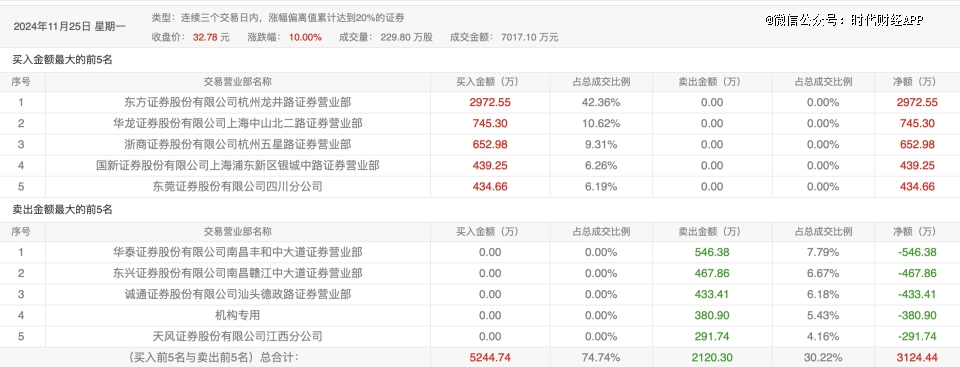Screen dimensions: 960x367
Task: Click 卖出金额(万) header in sell table
Action: (712, 232)
